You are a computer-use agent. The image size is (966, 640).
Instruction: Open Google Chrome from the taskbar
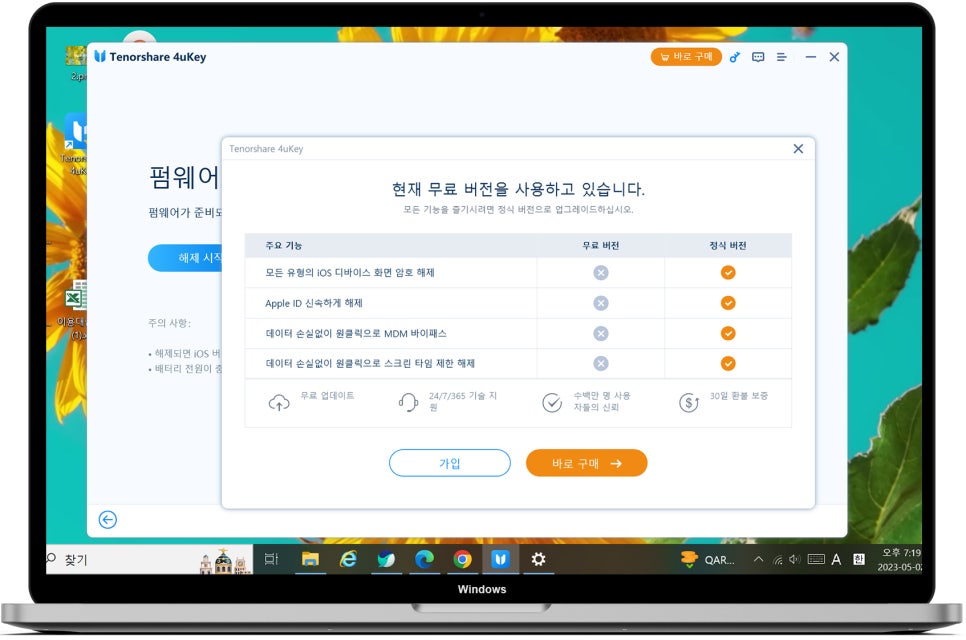[462, 559]
